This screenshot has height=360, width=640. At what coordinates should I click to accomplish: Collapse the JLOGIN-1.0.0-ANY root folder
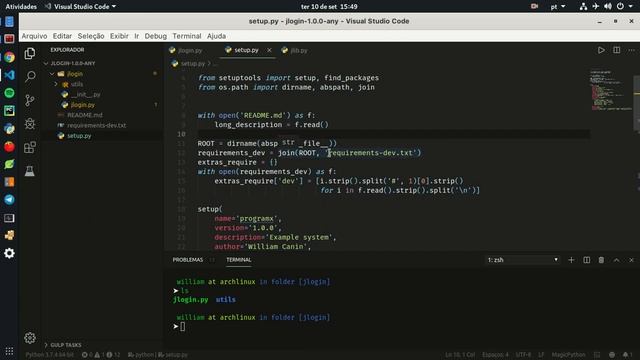pos(73,63)
